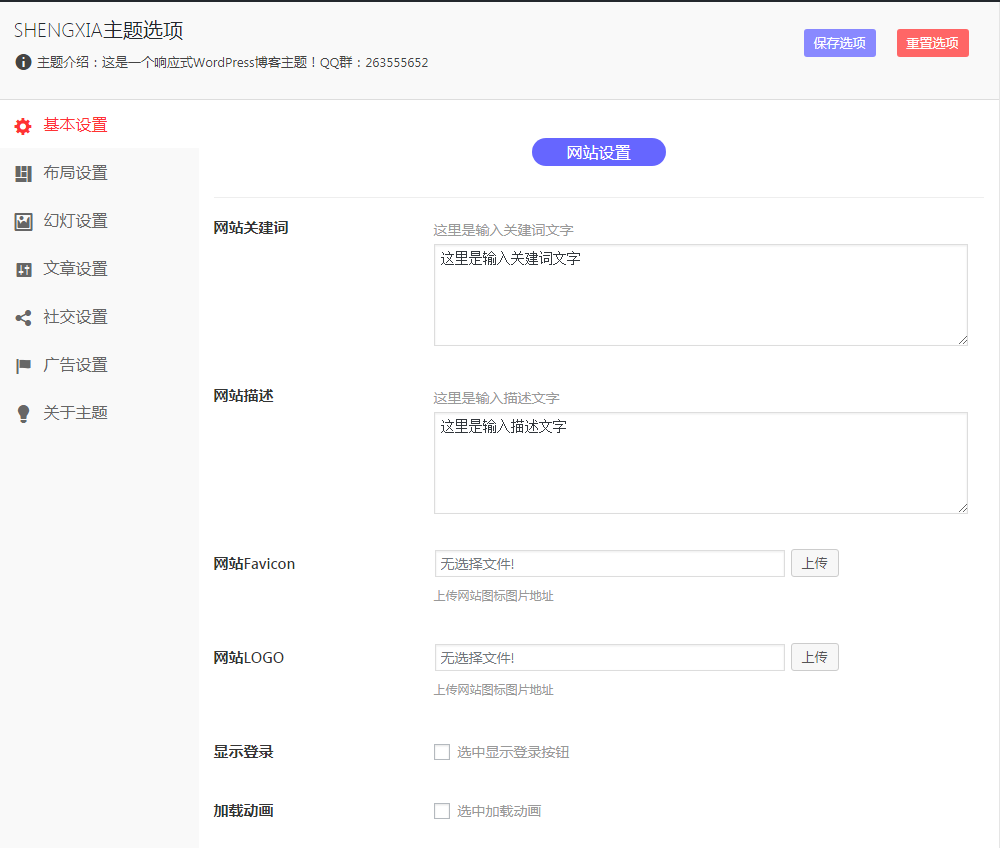Open the 基本设置 tab
The image size is (1000, 848).
pos(99,124)
